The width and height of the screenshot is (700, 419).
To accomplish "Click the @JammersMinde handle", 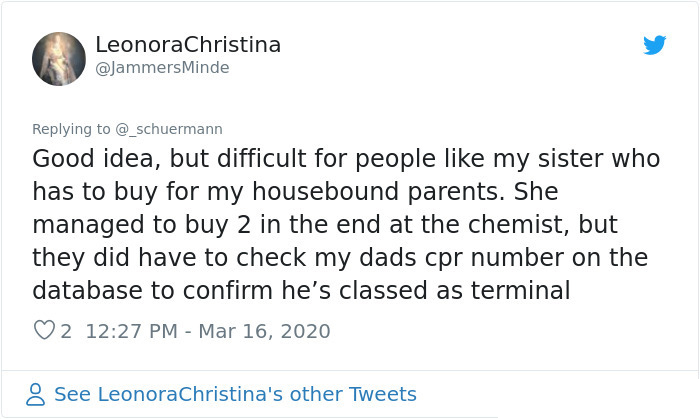I will (162, 68).
